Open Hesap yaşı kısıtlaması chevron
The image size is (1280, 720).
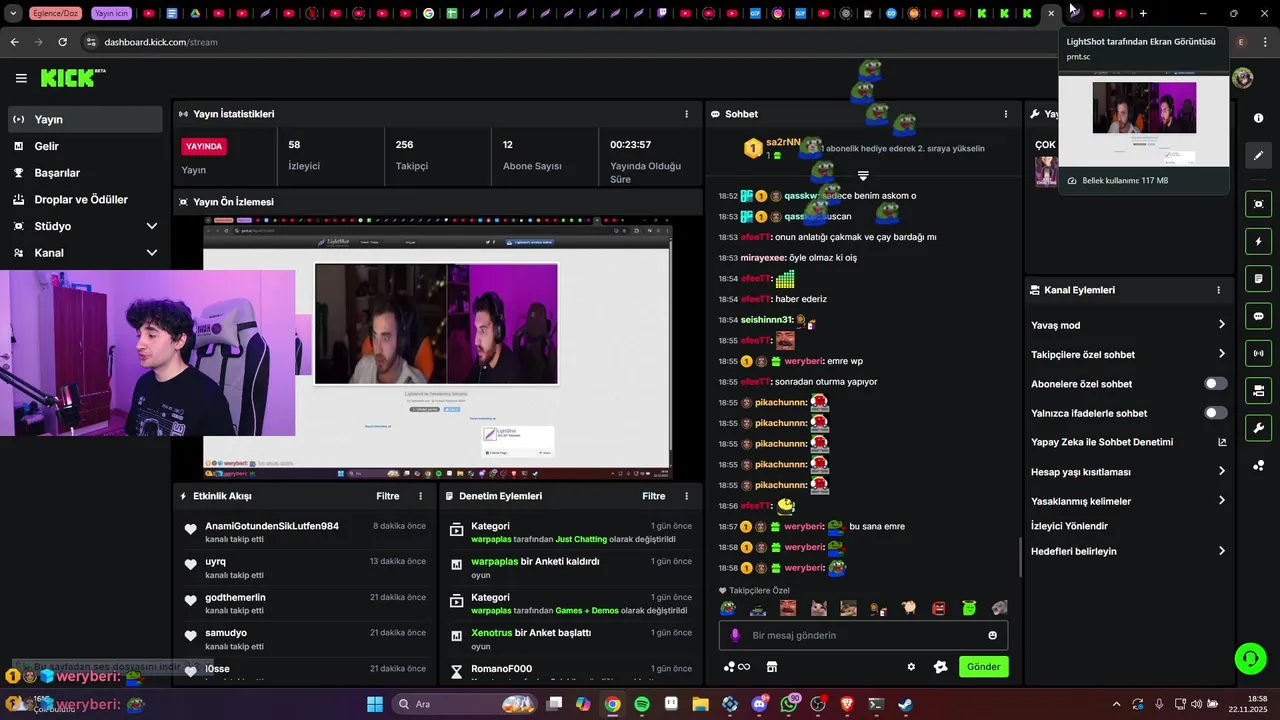1221,472
